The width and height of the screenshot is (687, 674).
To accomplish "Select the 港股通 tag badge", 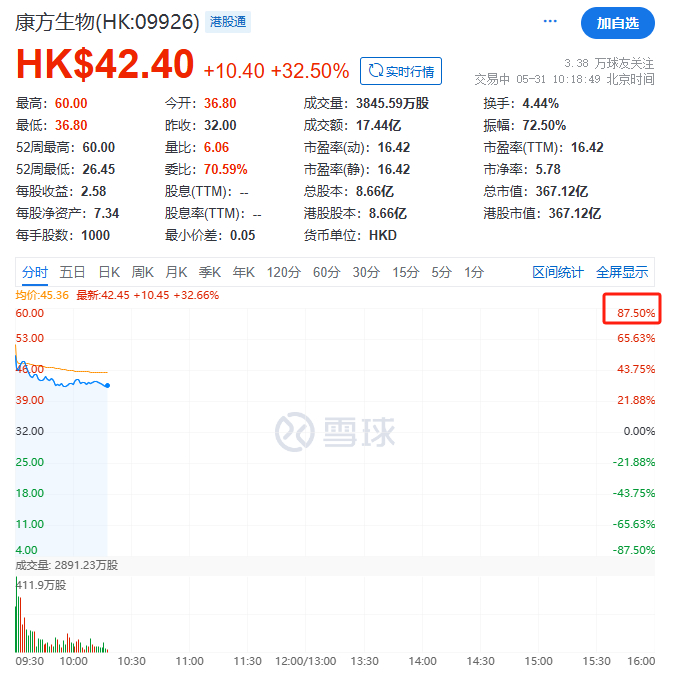I will coord(228,22).
